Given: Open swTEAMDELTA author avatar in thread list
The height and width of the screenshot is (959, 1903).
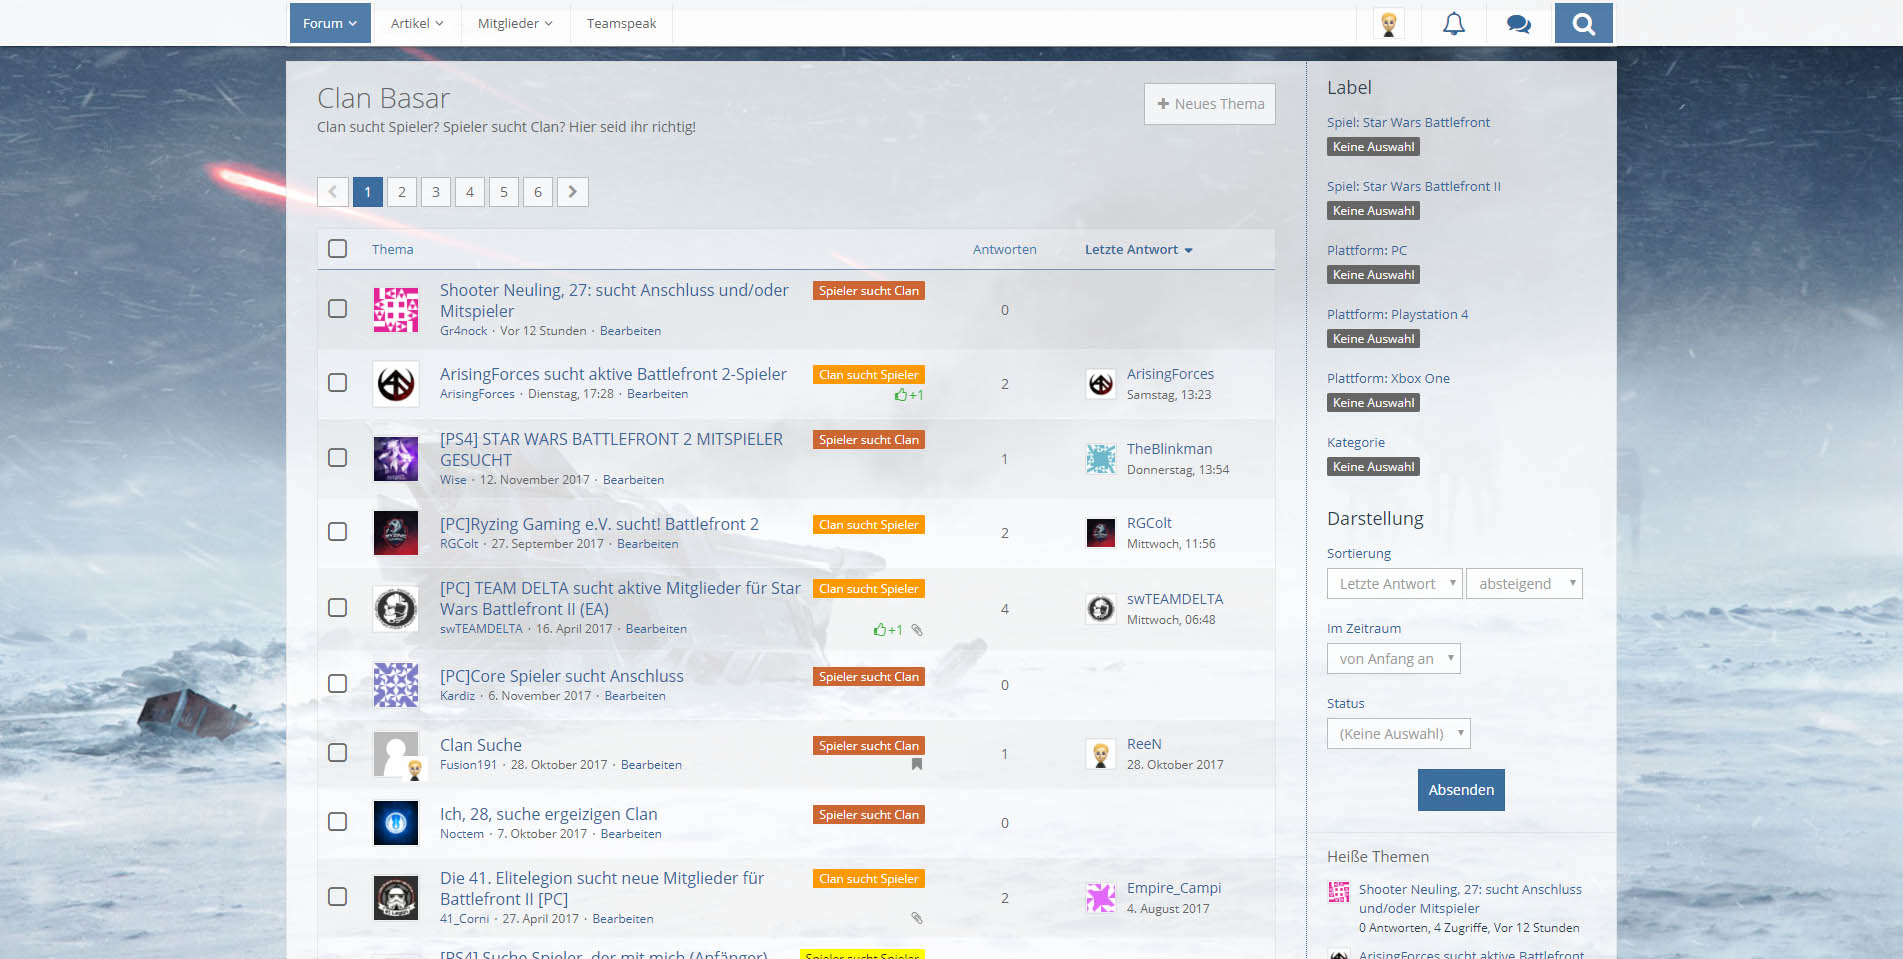Looking at the screenshot, I should [x=396, y=608].
